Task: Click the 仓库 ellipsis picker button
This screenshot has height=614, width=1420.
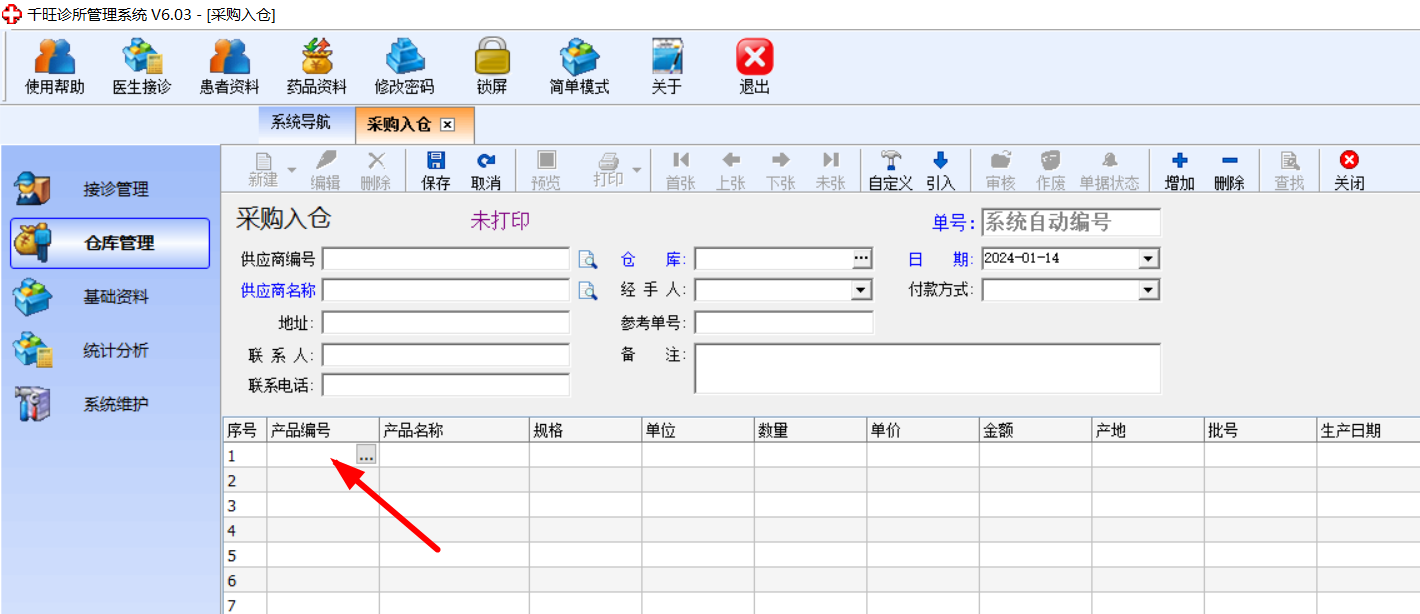Action: pos(862,259)
